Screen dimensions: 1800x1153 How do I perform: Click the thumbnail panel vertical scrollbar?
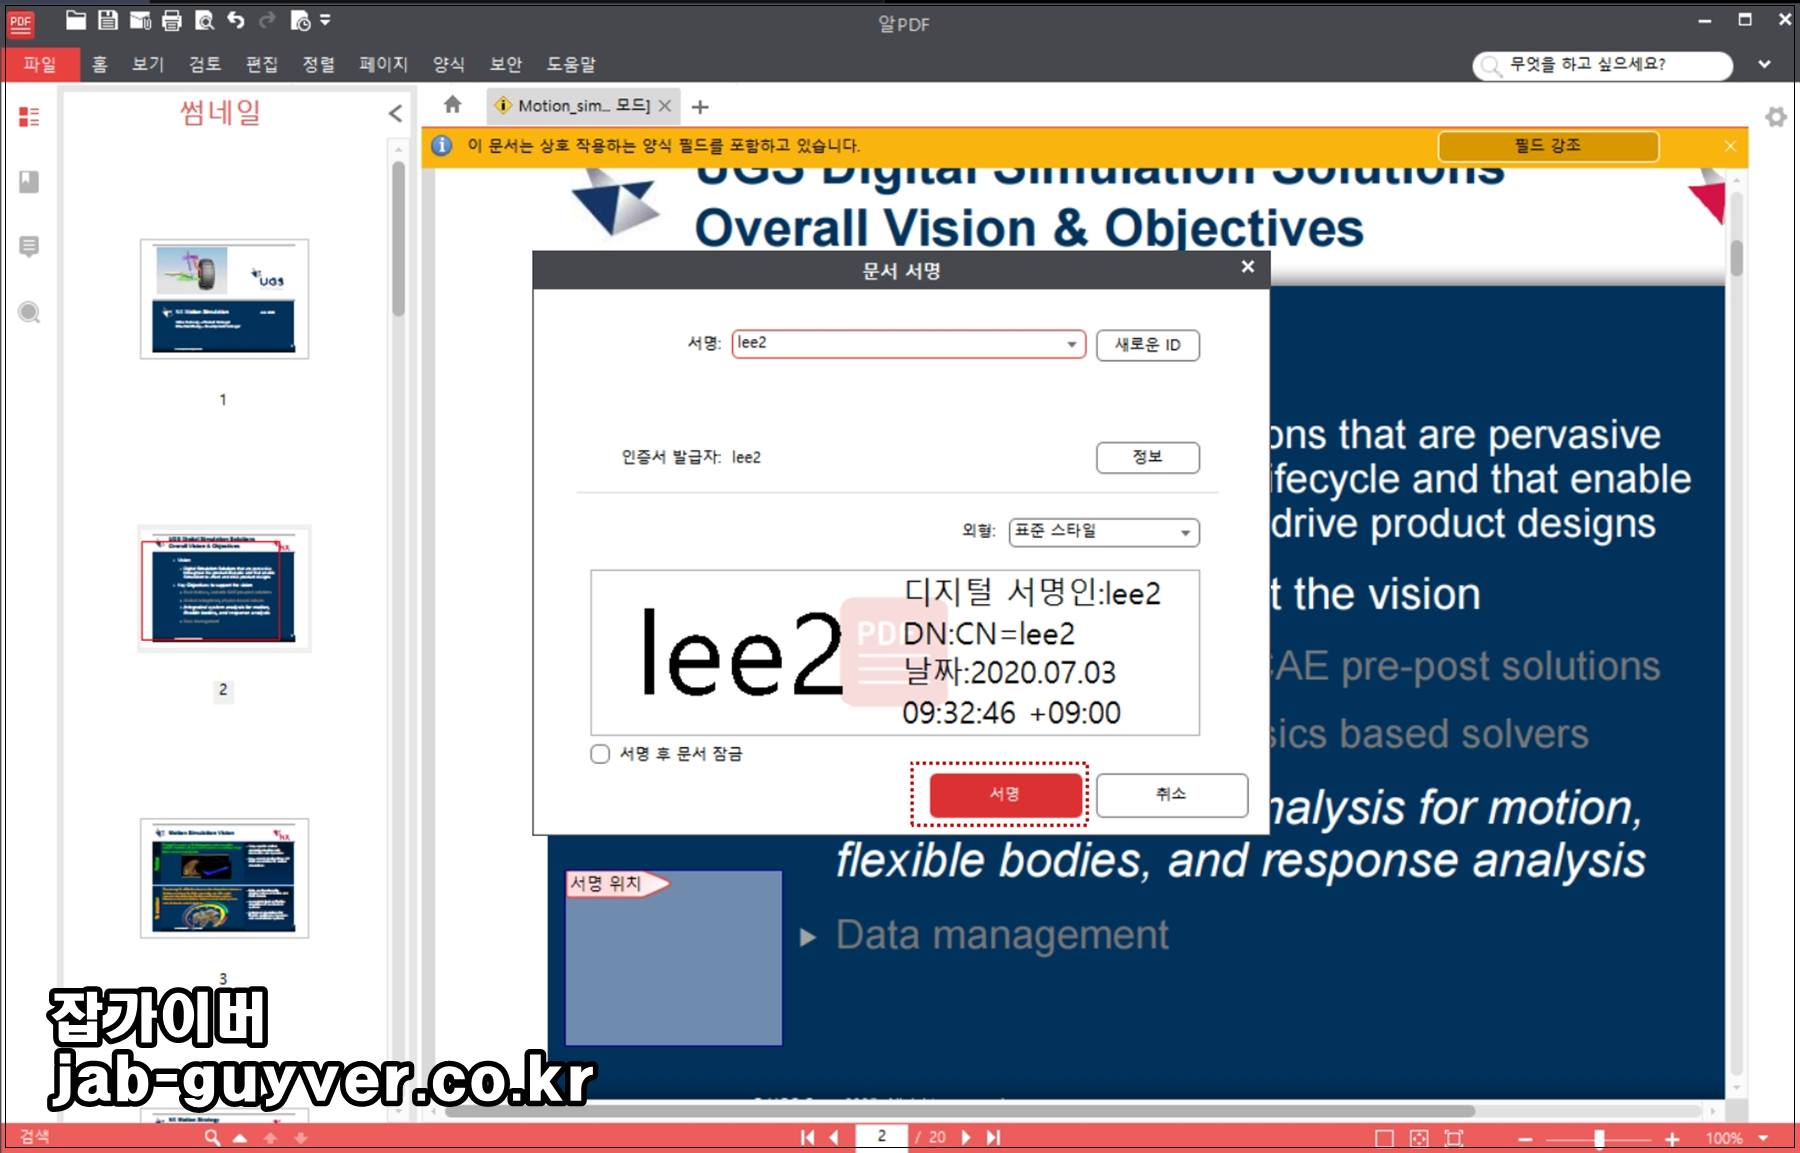pyautogui.click(x=398, y=240)
